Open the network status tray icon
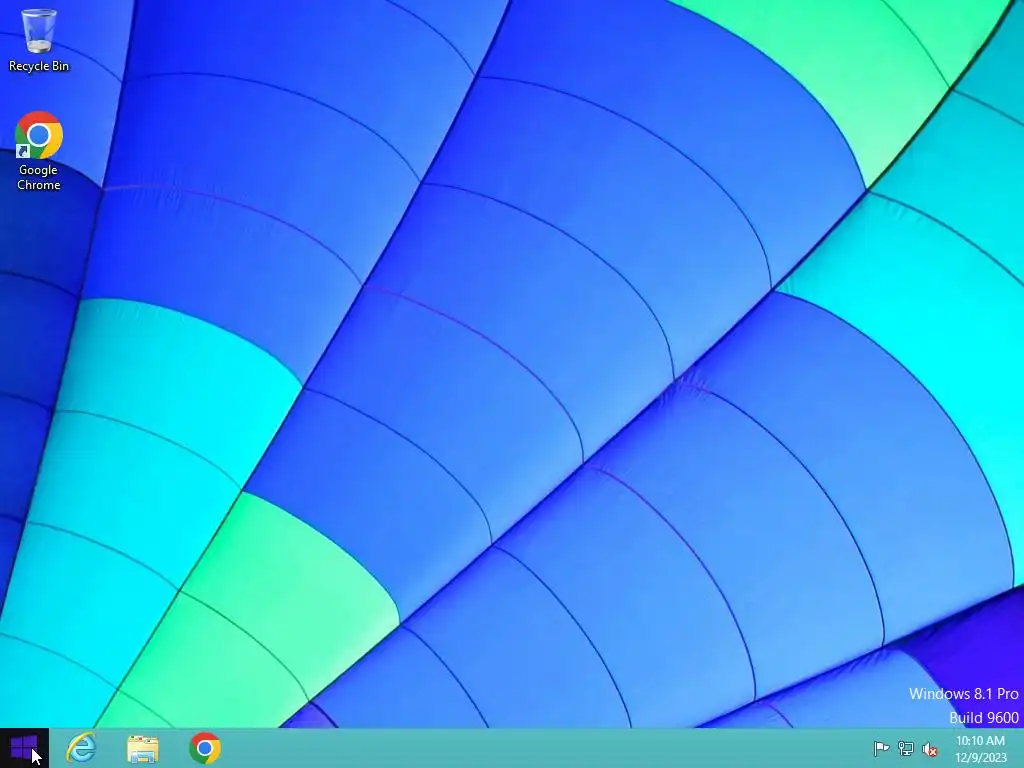Screen dimensions: 1024x768 tap(906, 748)
